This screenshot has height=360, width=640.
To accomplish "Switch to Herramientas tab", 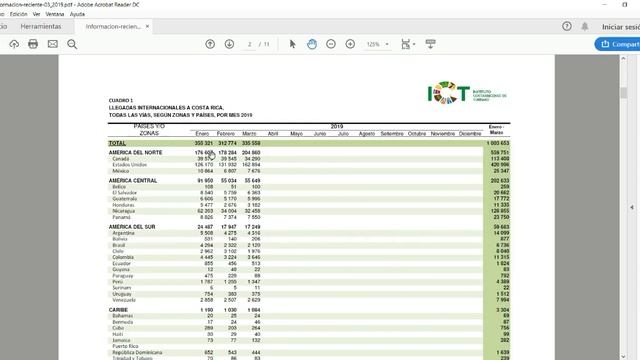I will pyautogui.click(x=41, y=26).
